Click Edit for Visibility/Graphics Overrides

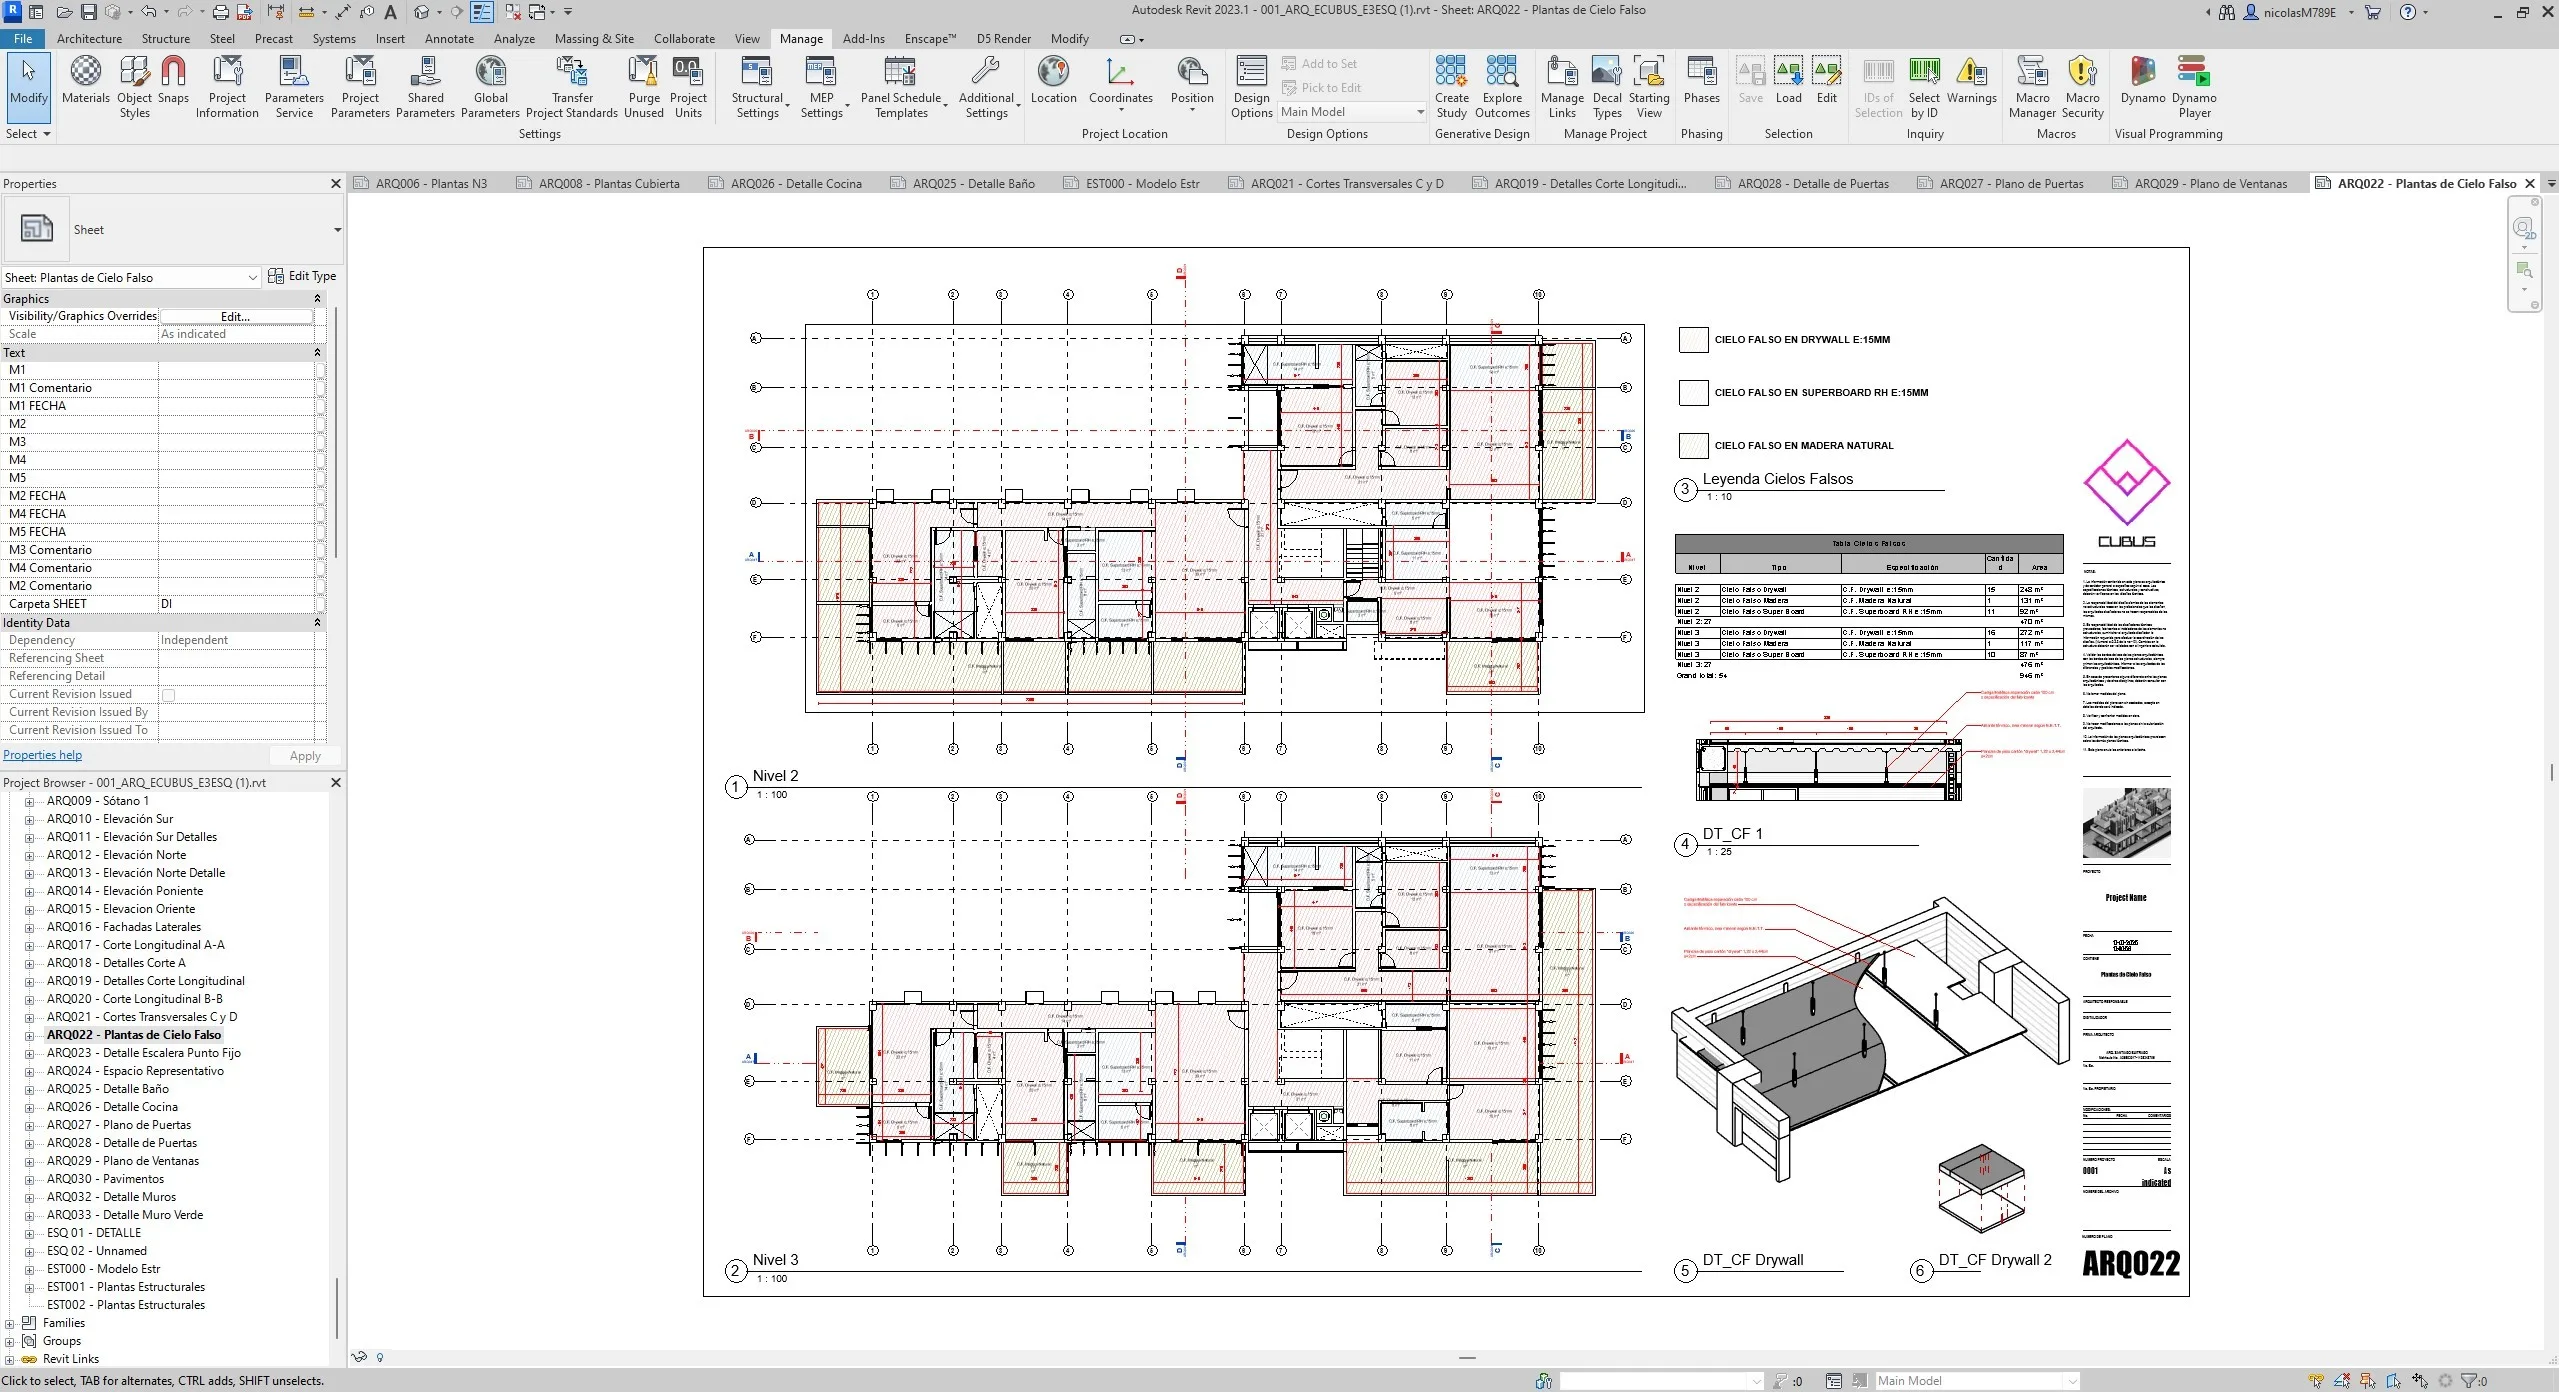point(236,316)
